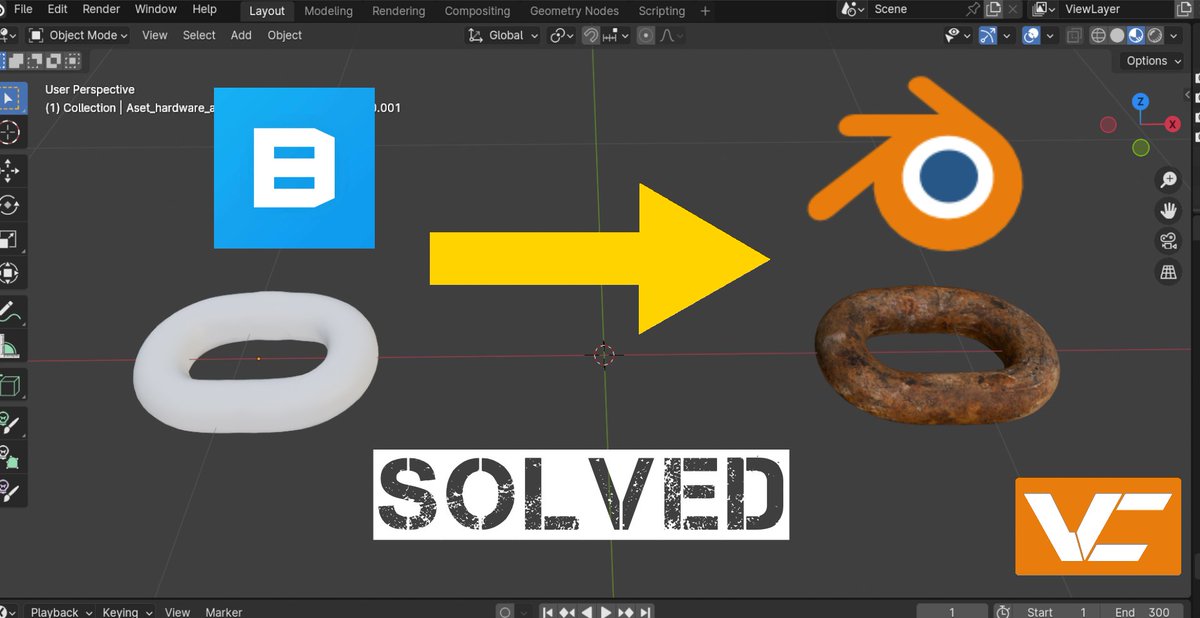Image resolution: width=1200 pixels, height=618 pixels.
Task: Jump to the first frame
Action: 548,612
